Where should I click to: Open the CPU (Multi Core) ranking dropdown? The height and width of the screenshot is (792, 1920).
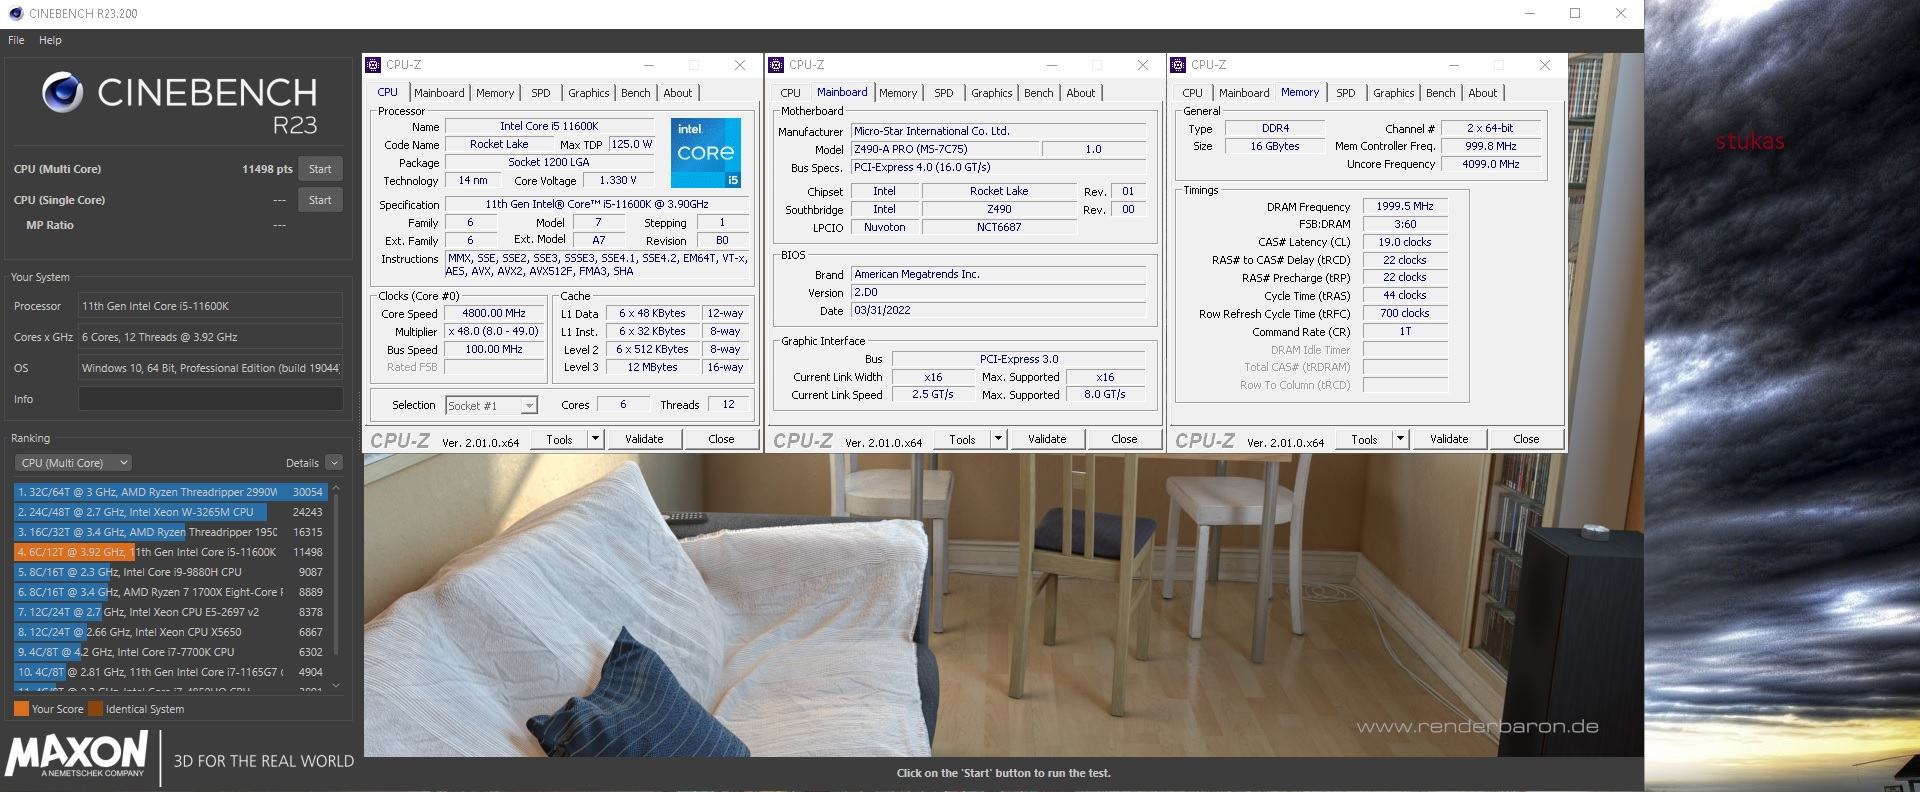[73, 463]
